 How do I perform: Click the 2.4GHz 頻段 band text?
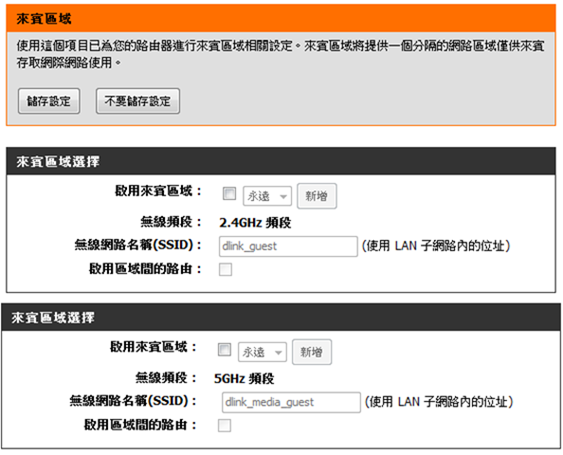point(255,223)
